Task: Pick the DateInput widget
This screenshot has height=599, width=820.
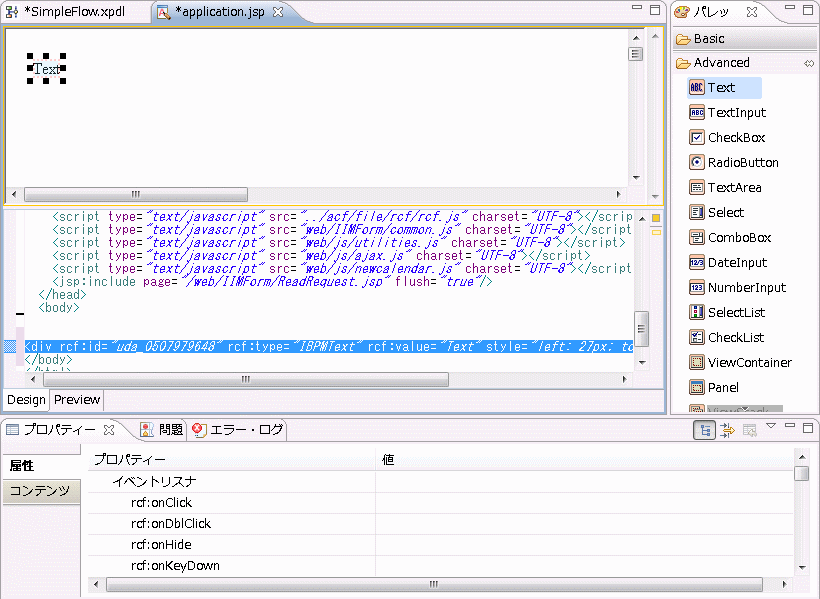Action: pyautogui.click(x=737, y=263)
